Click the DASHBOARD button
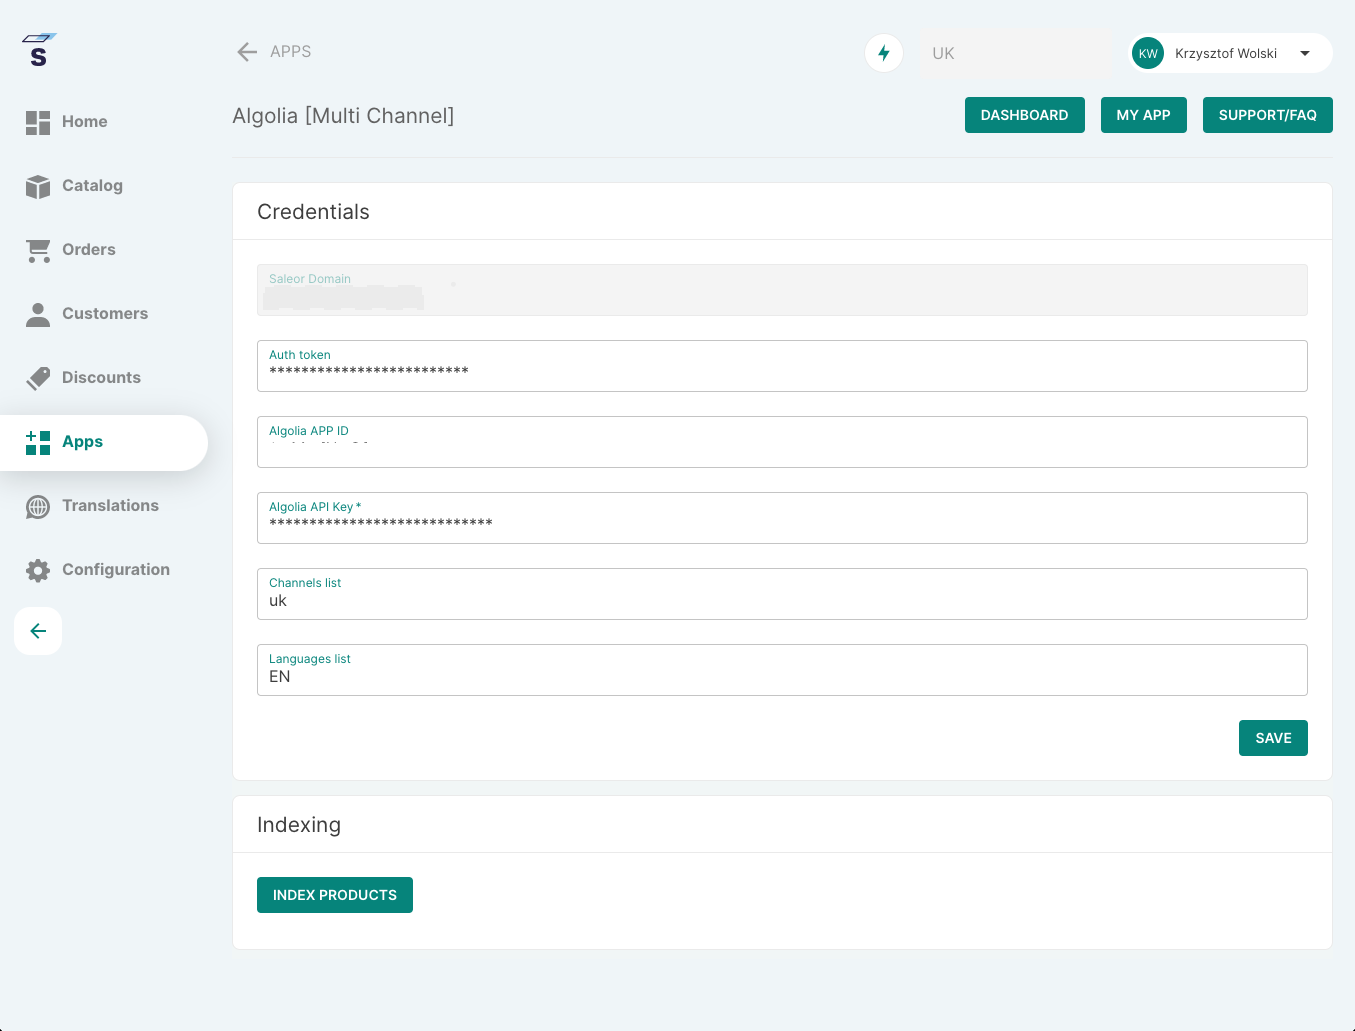The width and height of the screenshot is (1355, 1031). point(1025,115)
